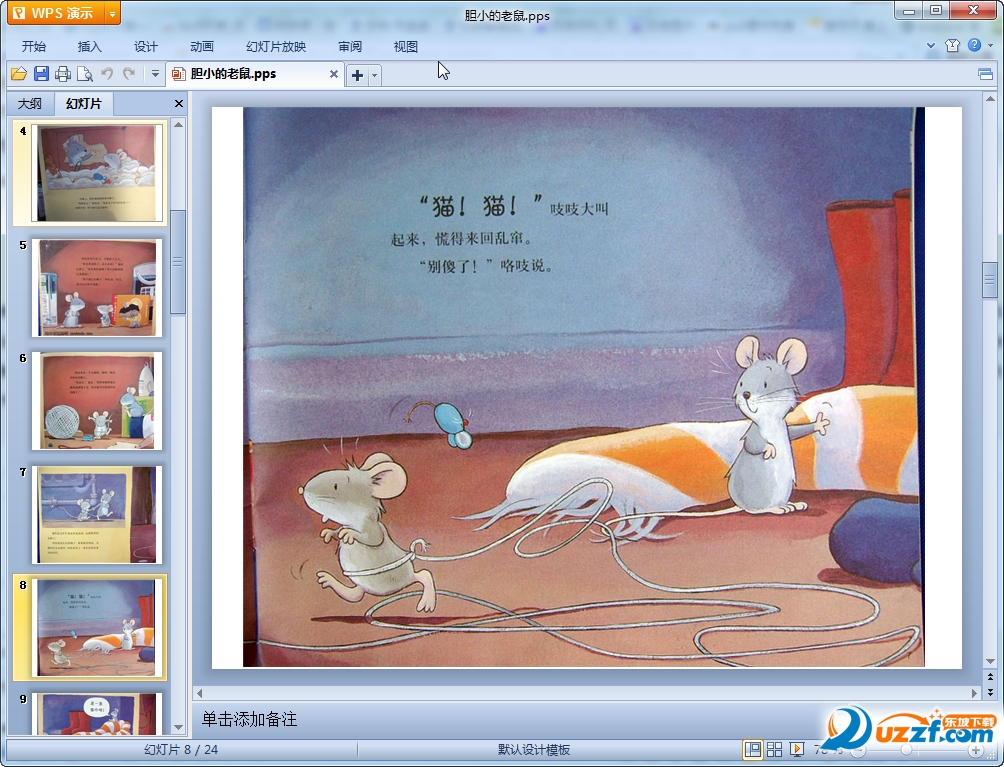Click the zoom out minus button
Viewport: 1004px width, 767px height.
click(x=859, y=750)
